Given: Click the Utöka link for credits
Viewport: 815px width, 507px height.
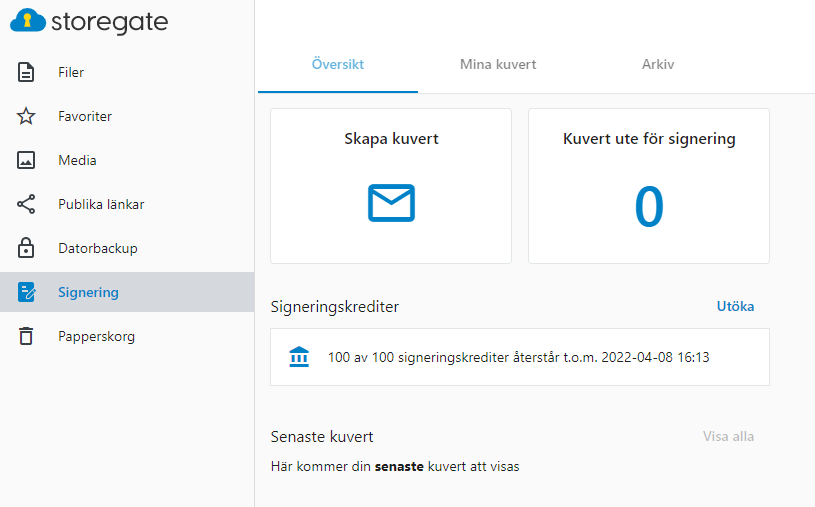Looking at the screenshot, I should click(735, 306).
